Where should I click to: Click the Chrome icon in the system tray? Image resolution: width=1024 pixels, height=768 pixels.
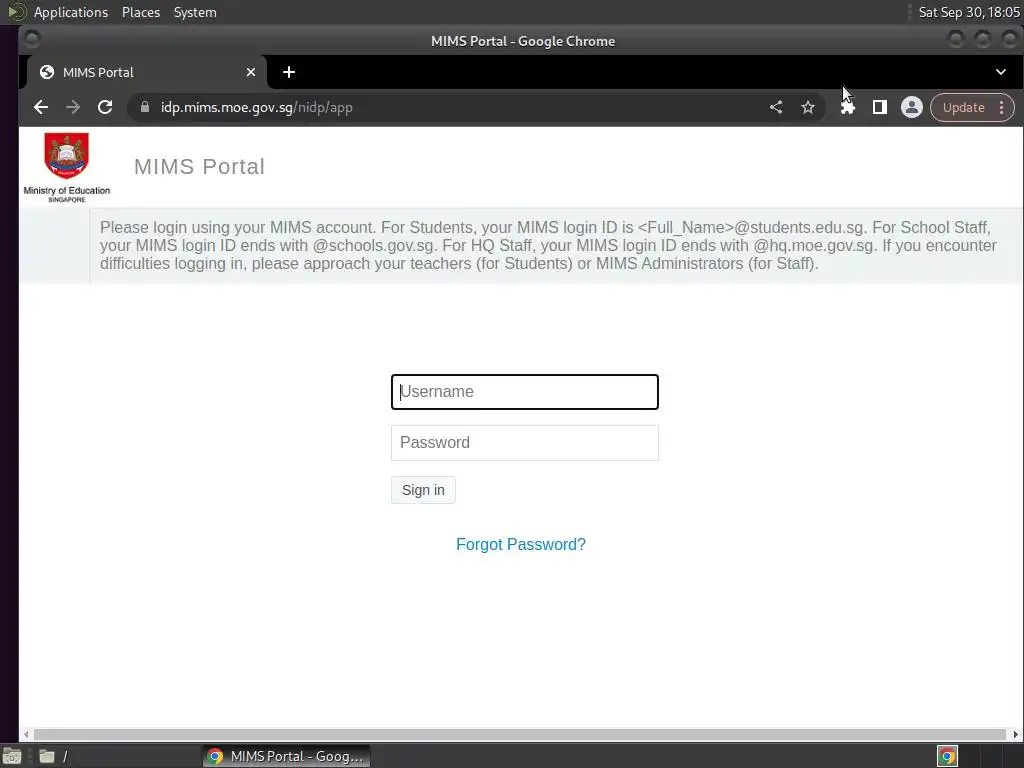tap(947, 756)
